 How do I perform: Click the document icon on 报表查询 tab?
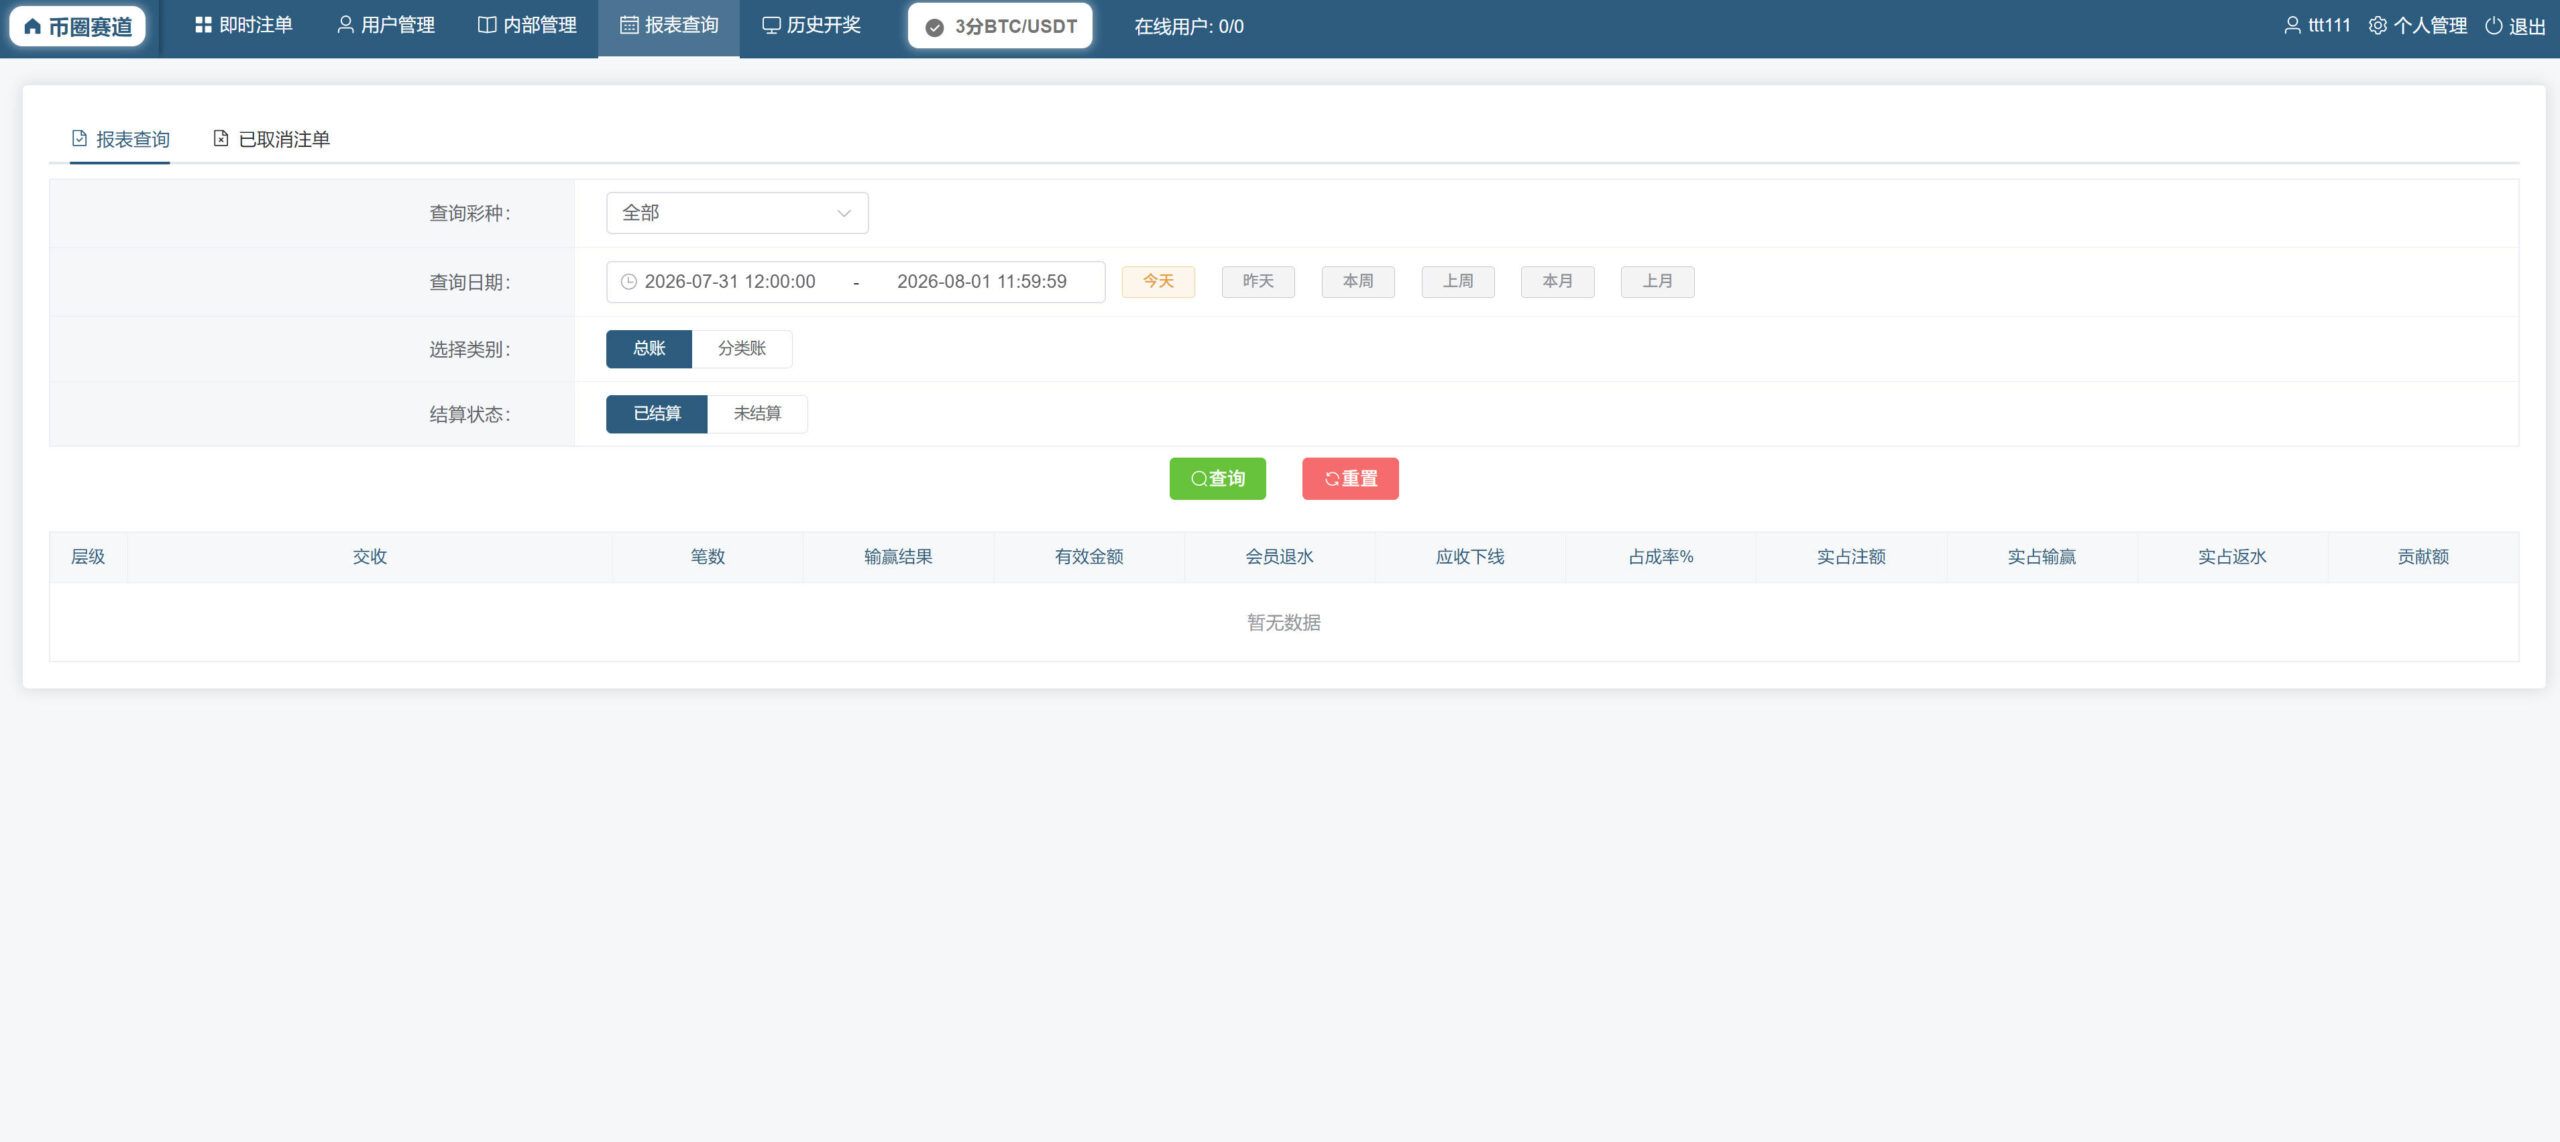click(79, 138)
